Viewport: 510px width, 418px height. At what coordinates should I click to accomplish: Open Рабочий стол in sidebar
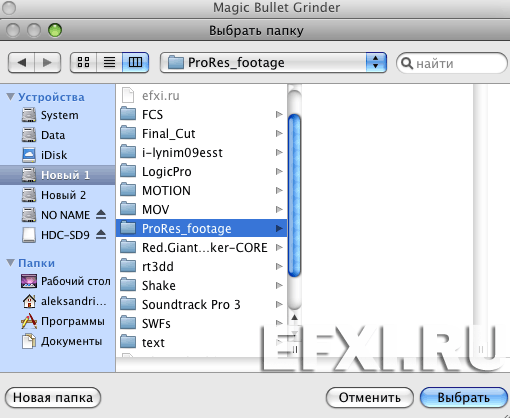click(57, 281)
